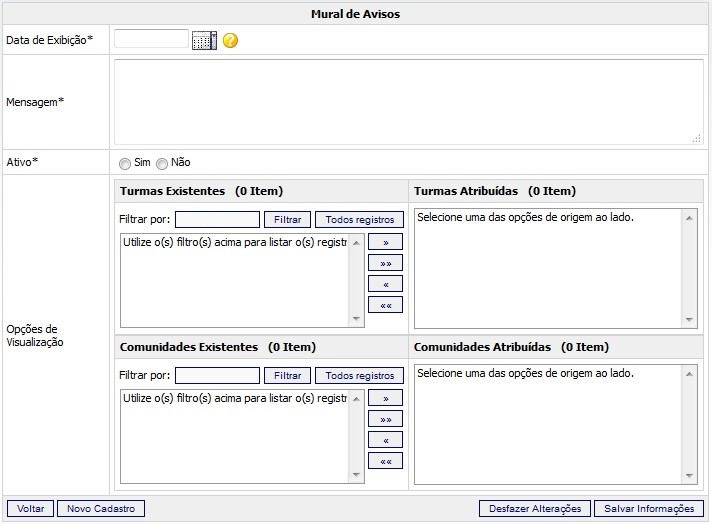Go back with the Voltar button
The image size is (712, 524).
30,509
